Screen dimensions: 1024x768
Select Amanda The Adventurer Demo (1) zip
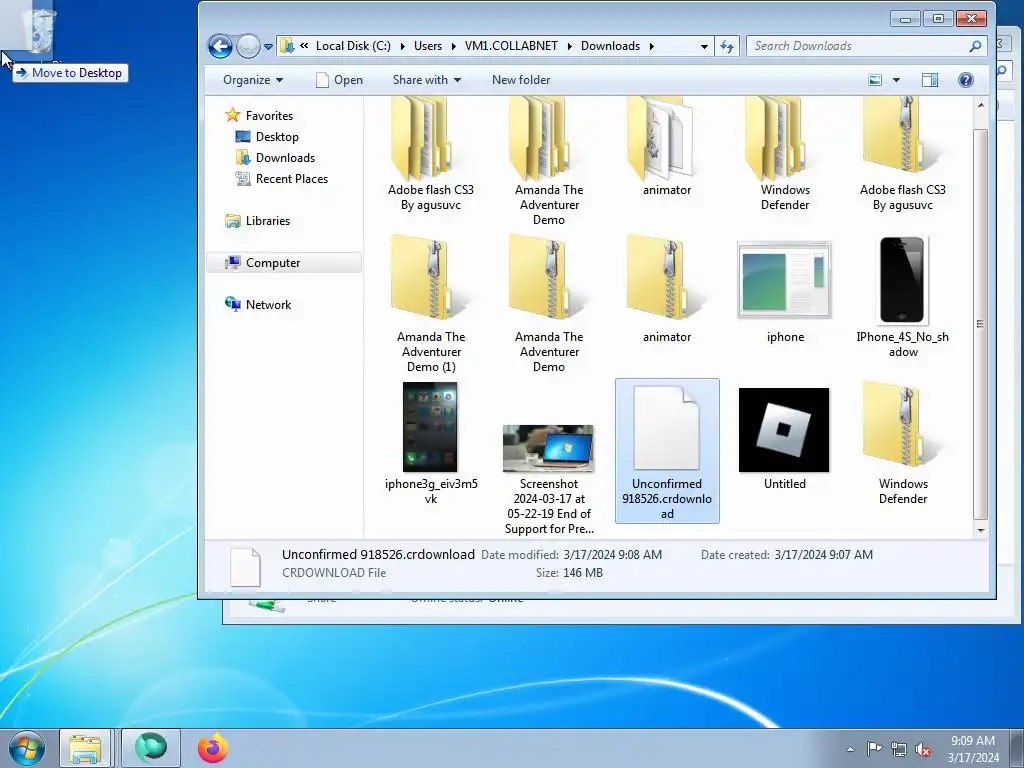click(x=430, y=304)
